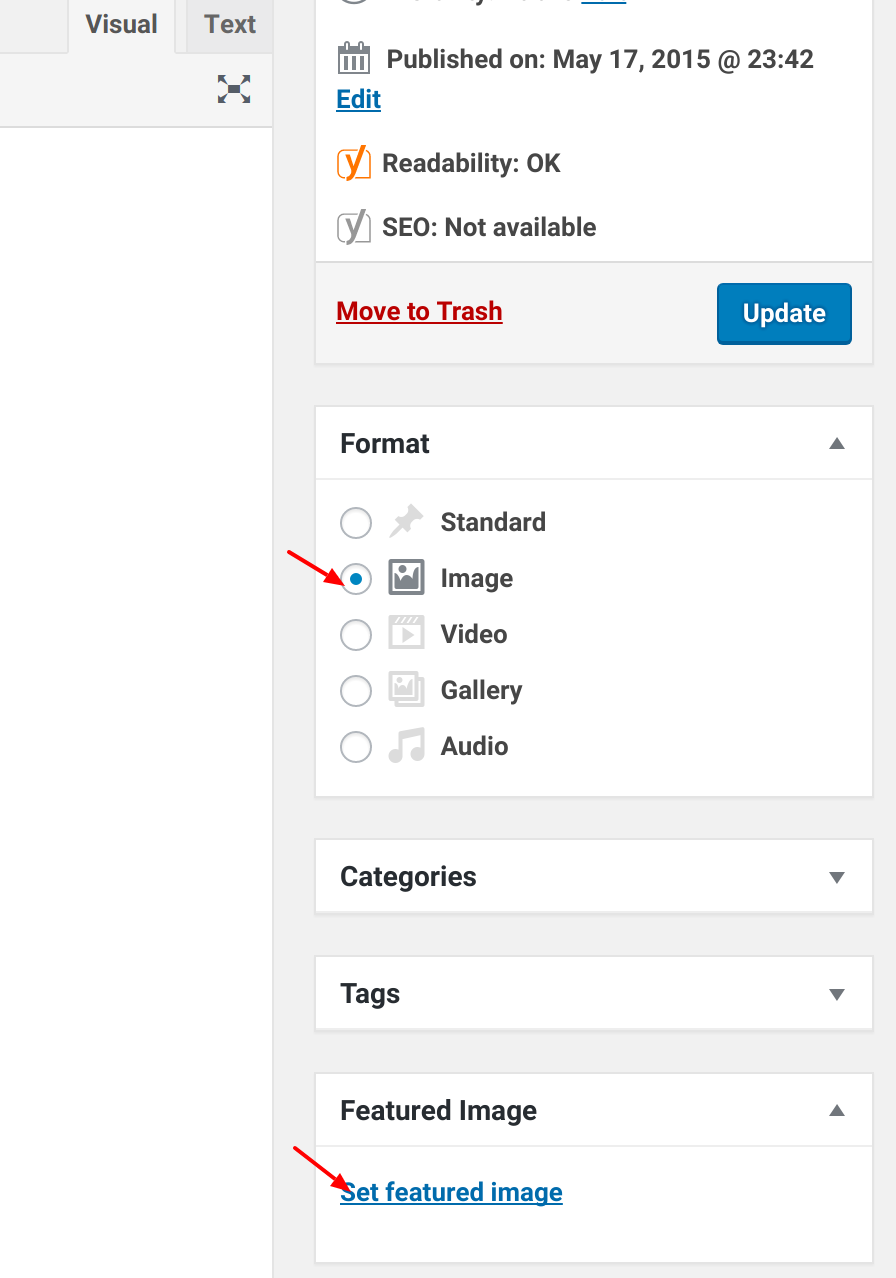Collapse the Format panel
The height and width of the screenshot is (1278, 896).
tap(837, 444)
